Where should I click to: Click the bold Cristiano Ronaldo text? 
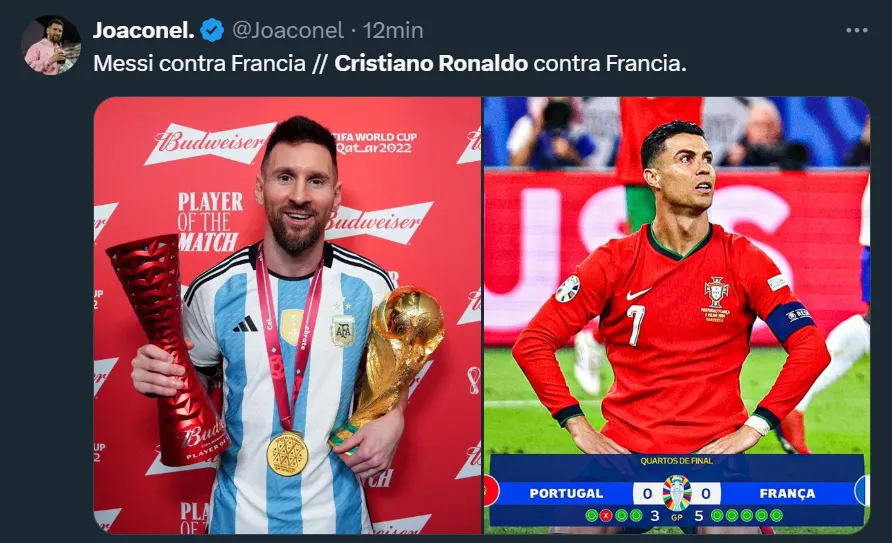(x=431, y=63)
